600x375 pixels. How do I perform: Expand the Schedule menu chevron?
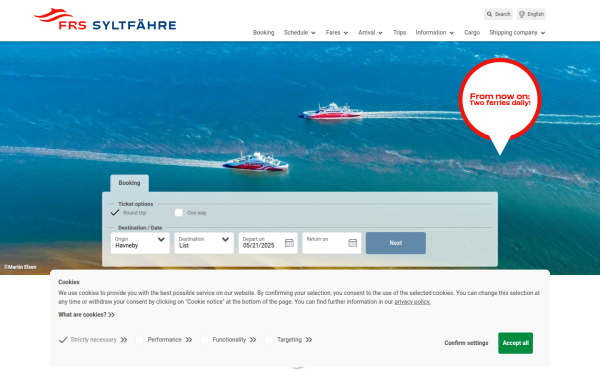point(313,33)
